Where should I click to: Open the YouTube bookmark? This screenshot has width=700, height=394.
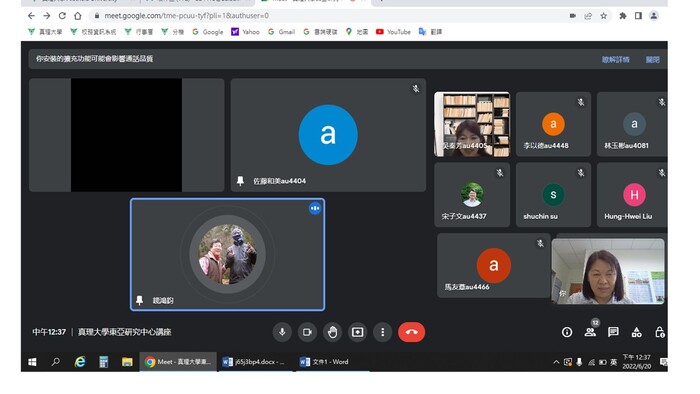click(393, 32)
